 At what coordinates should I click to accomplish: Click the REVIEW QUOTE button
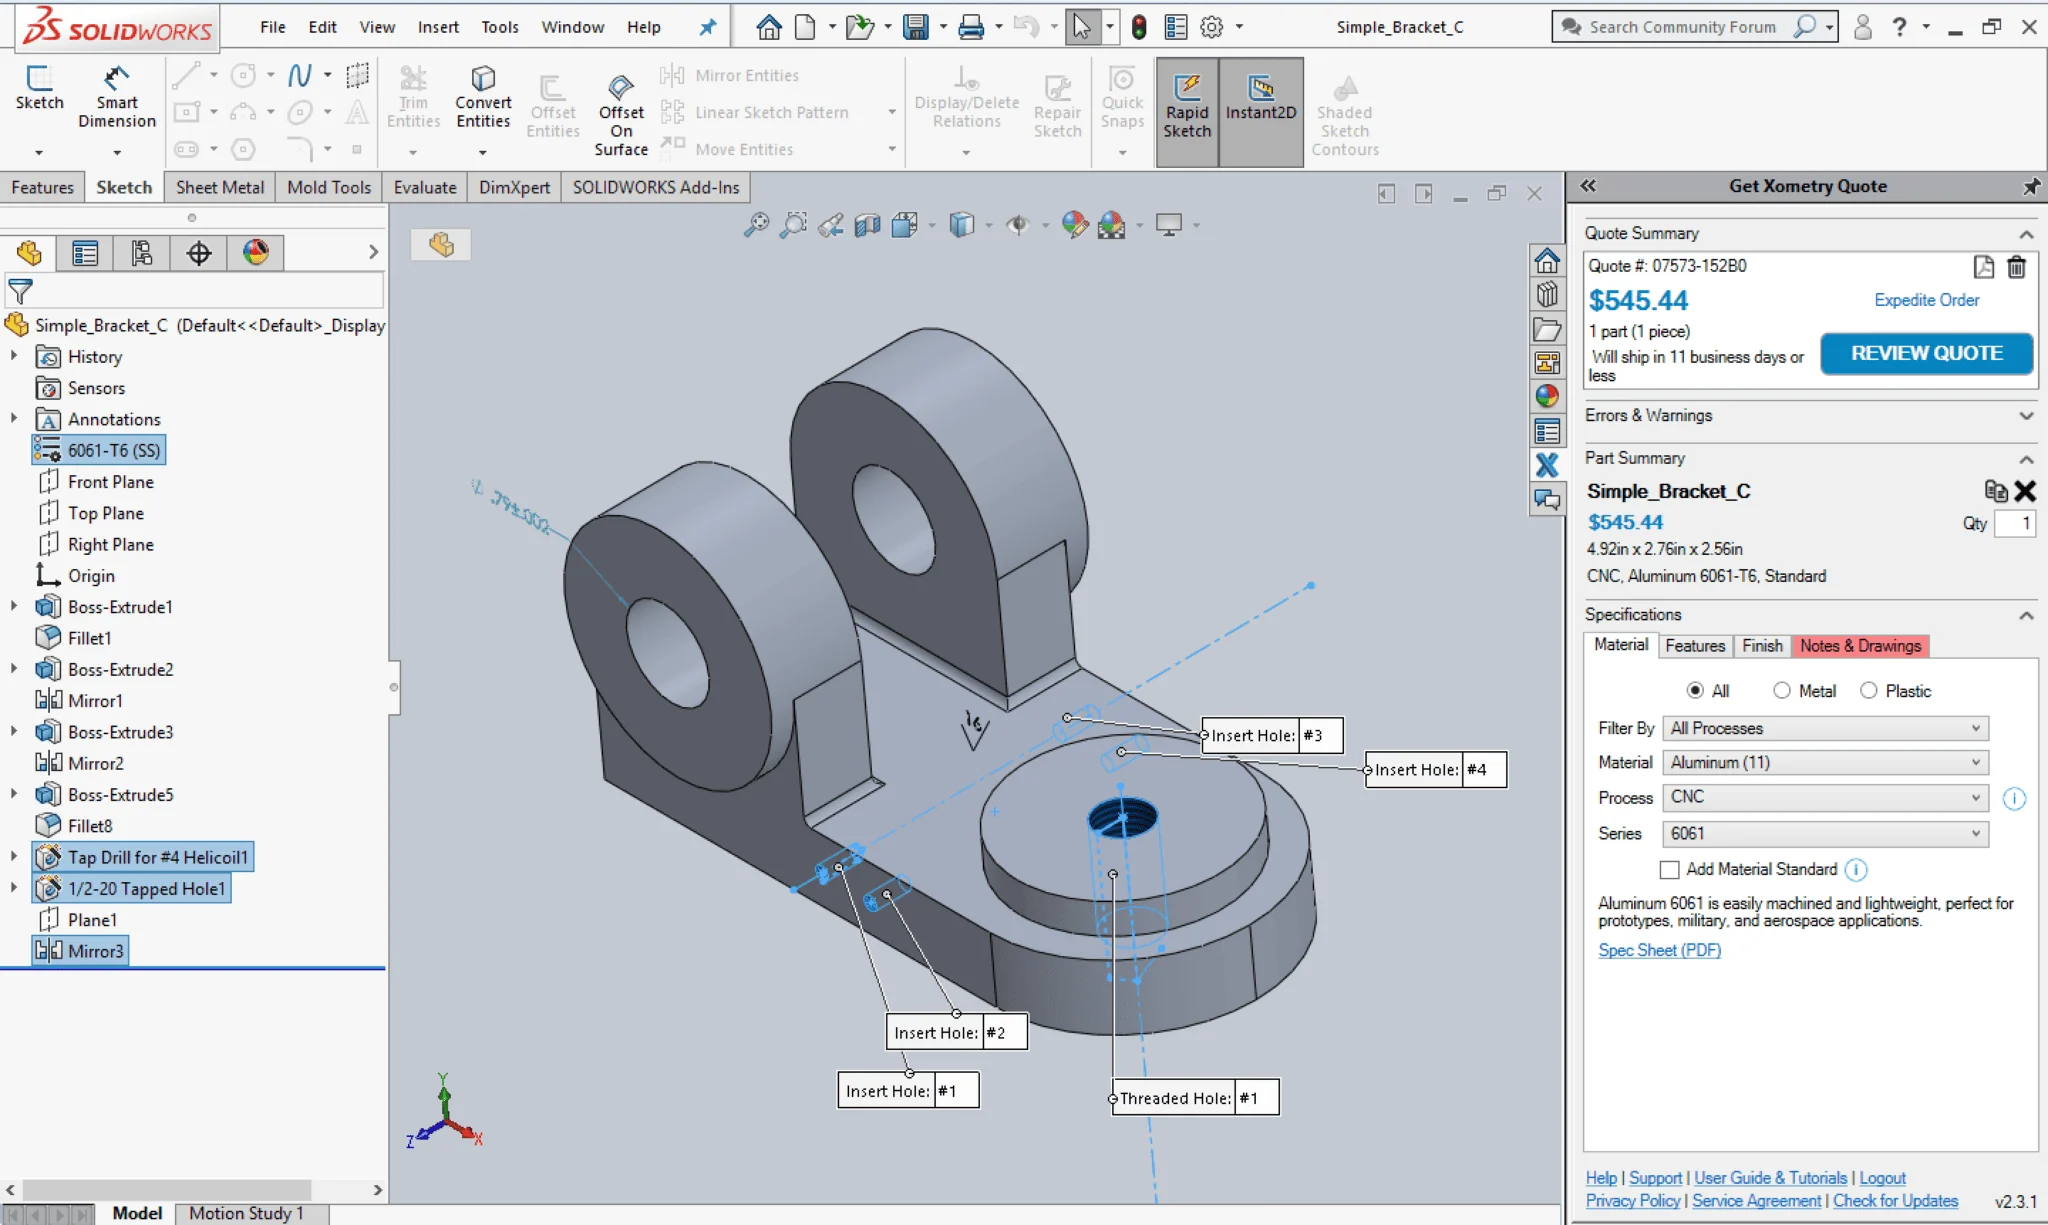pyautogui.click(x=1925, y=353)
